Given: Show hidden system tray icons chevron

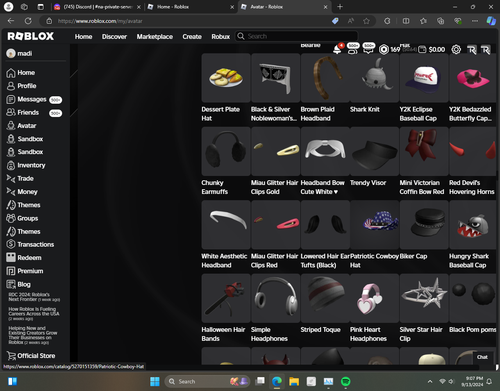Looking at the screenshot, I should coord(430,381).
